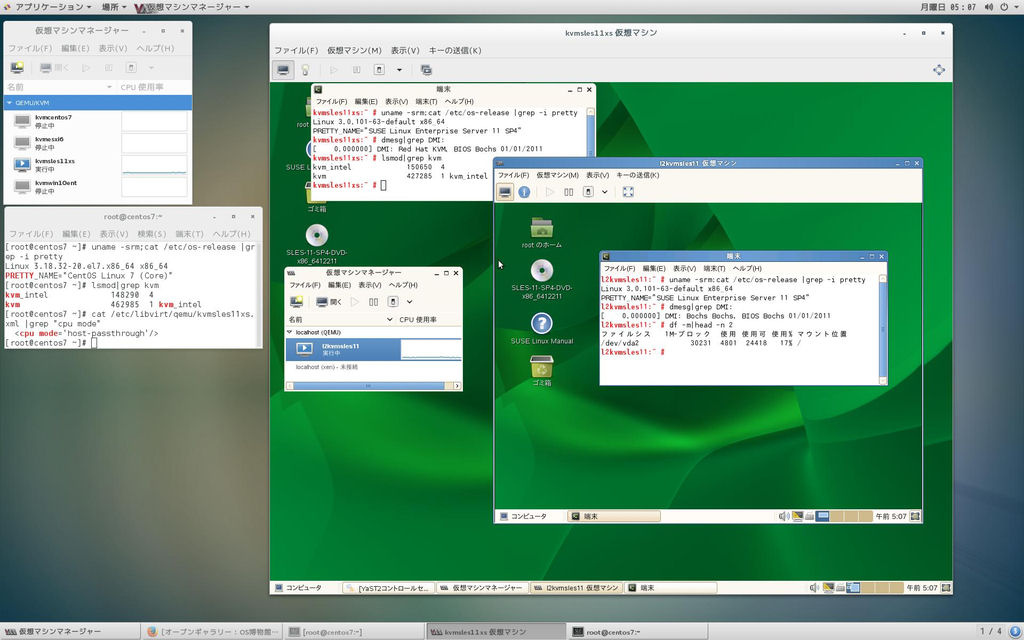Select the kvmcentos7 virtual machine row
The image size is (1024, 640).
[x=98, y=121]
